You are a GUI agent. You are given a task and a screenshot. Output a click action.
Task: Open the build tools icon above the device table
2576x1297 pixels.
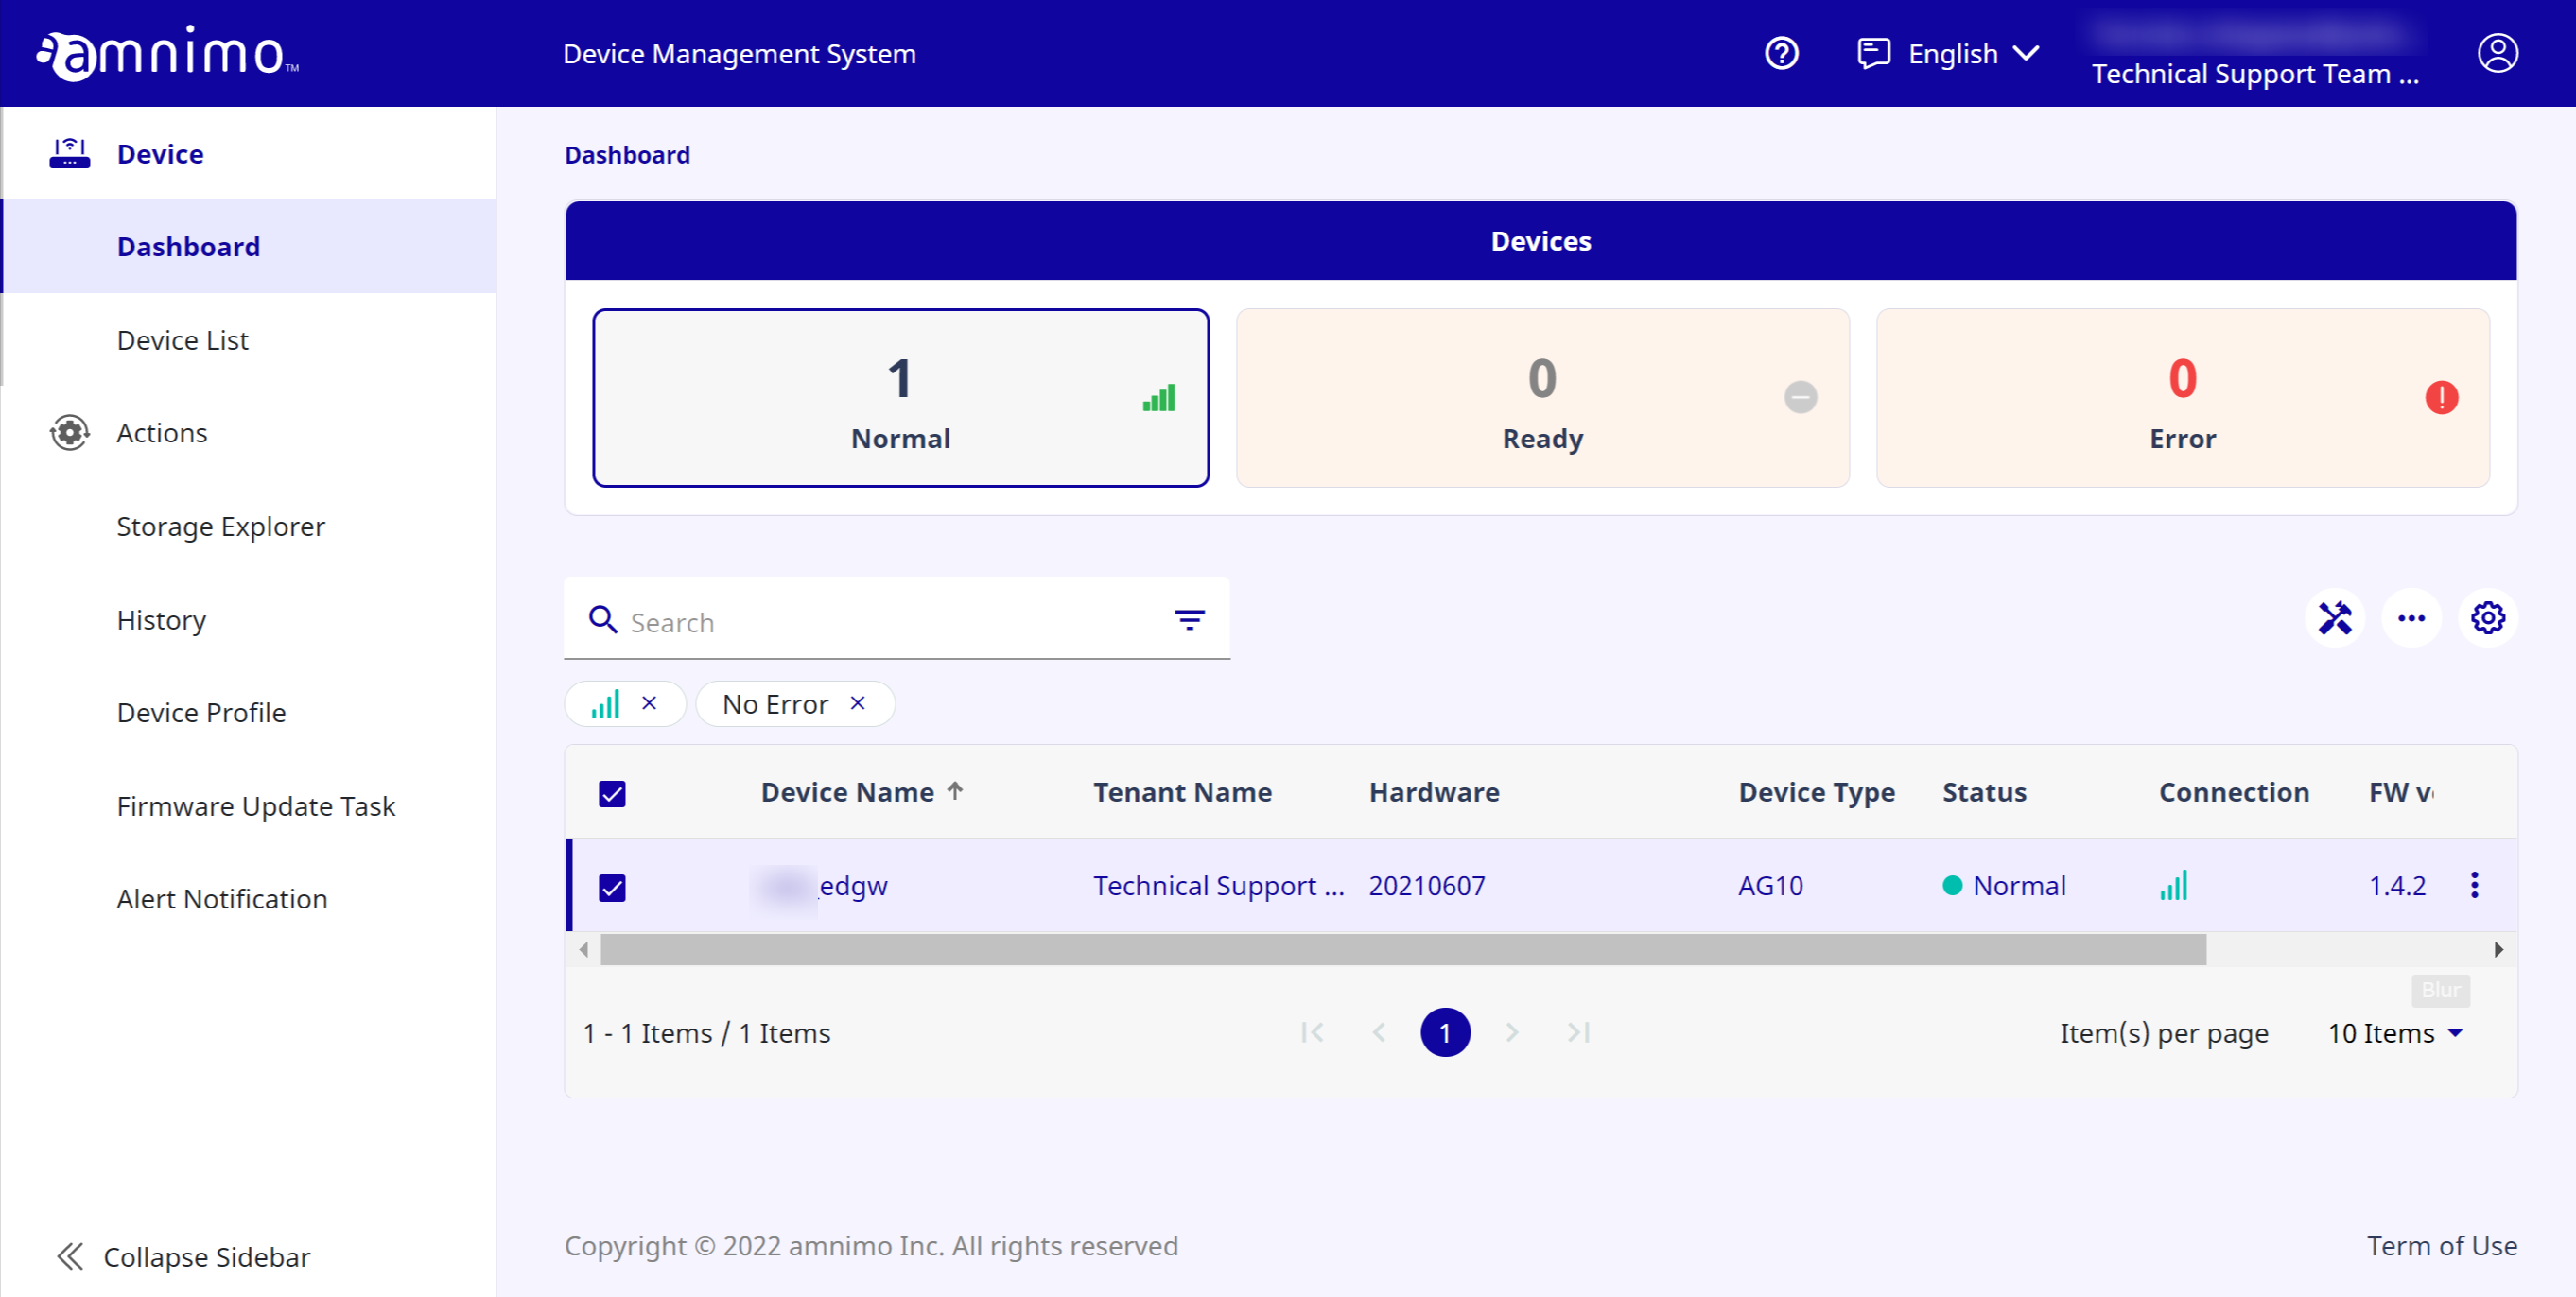click(2335, 618)
